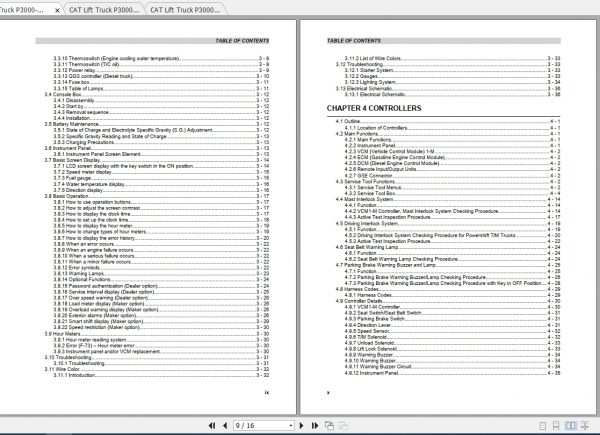Screen dimensions: 600x435
Task: Go to the previous page
Action: pyautogui.click(x=225, y=425)
